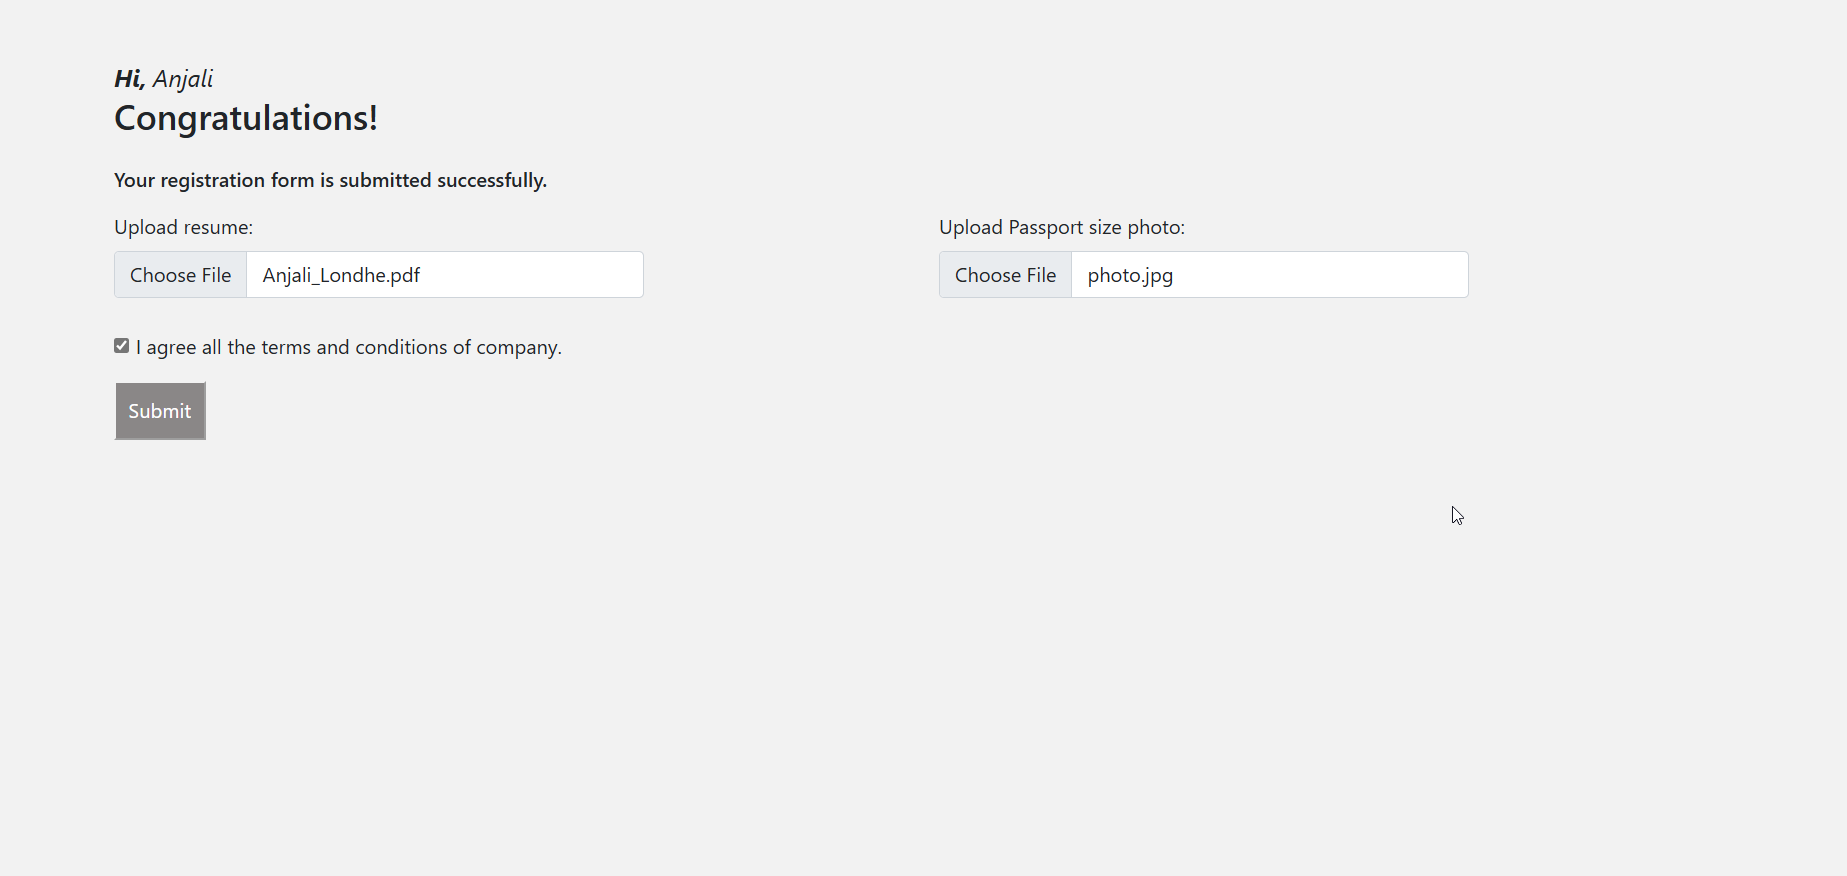Screen dimensions: 1847x876
Task: Click the photo.jpg file name field
Action: pyautogui.click(x=1268, y=275)
